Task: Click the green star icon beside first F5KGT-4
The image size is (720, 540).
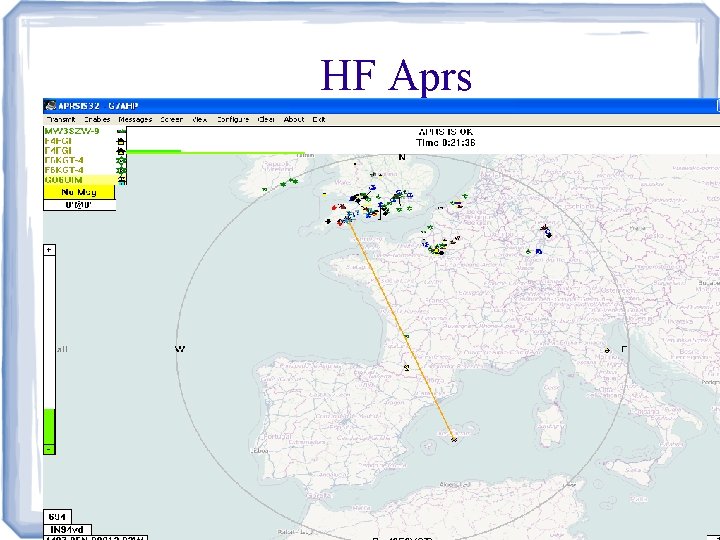Action: (122, 160)
